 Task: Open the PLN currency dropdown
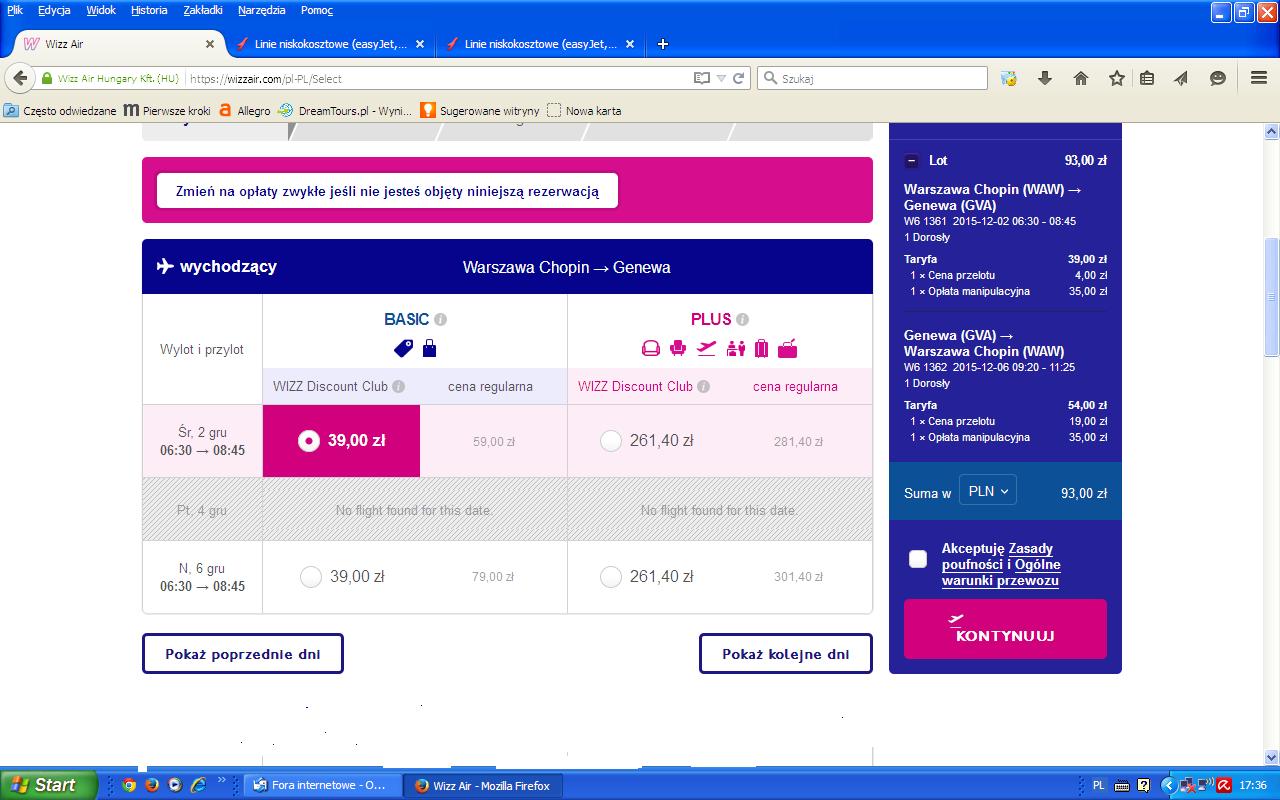tap(987, 491)
